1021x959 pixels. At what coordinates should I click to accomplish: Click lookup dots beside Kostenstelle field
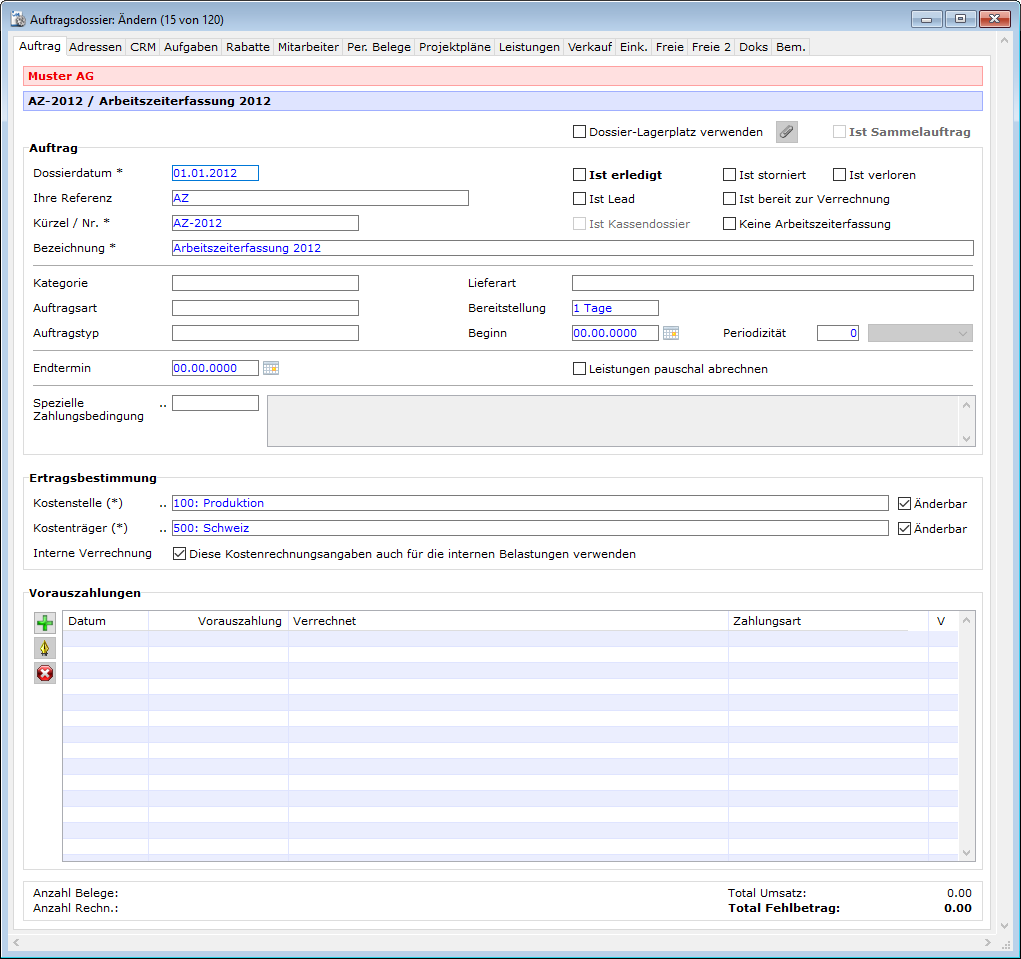(163, 503)
